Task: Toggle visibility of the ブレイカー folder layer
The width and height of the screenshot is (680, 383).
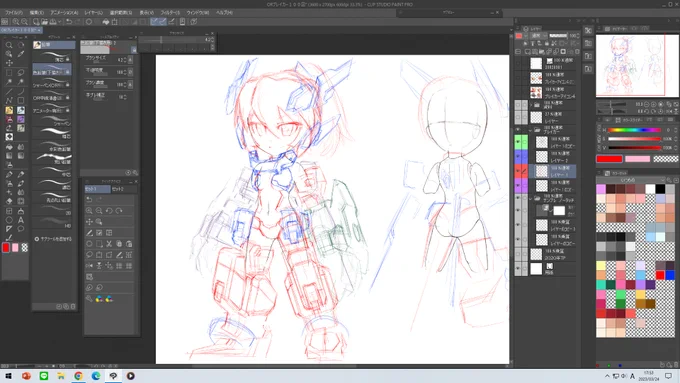Action: click(518, 130)
